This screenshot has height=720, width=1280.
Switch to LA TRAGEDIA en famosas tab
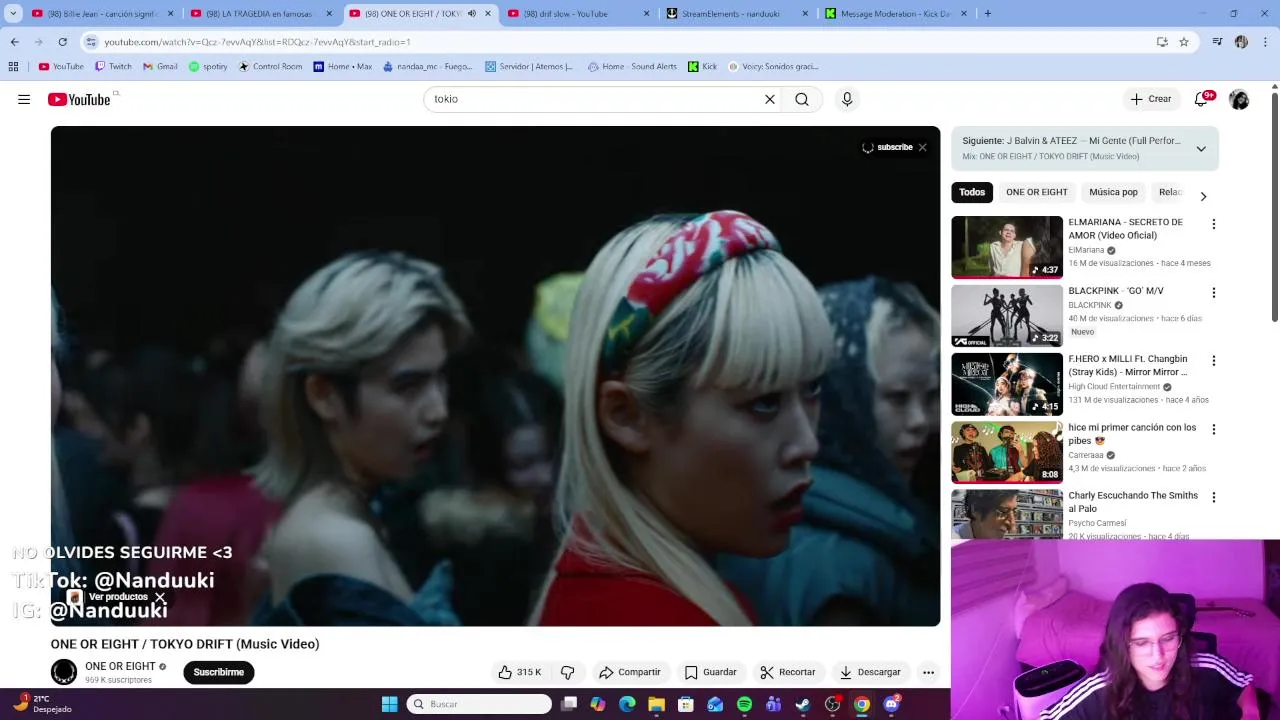pyautogui.click(x=260, y=14)
